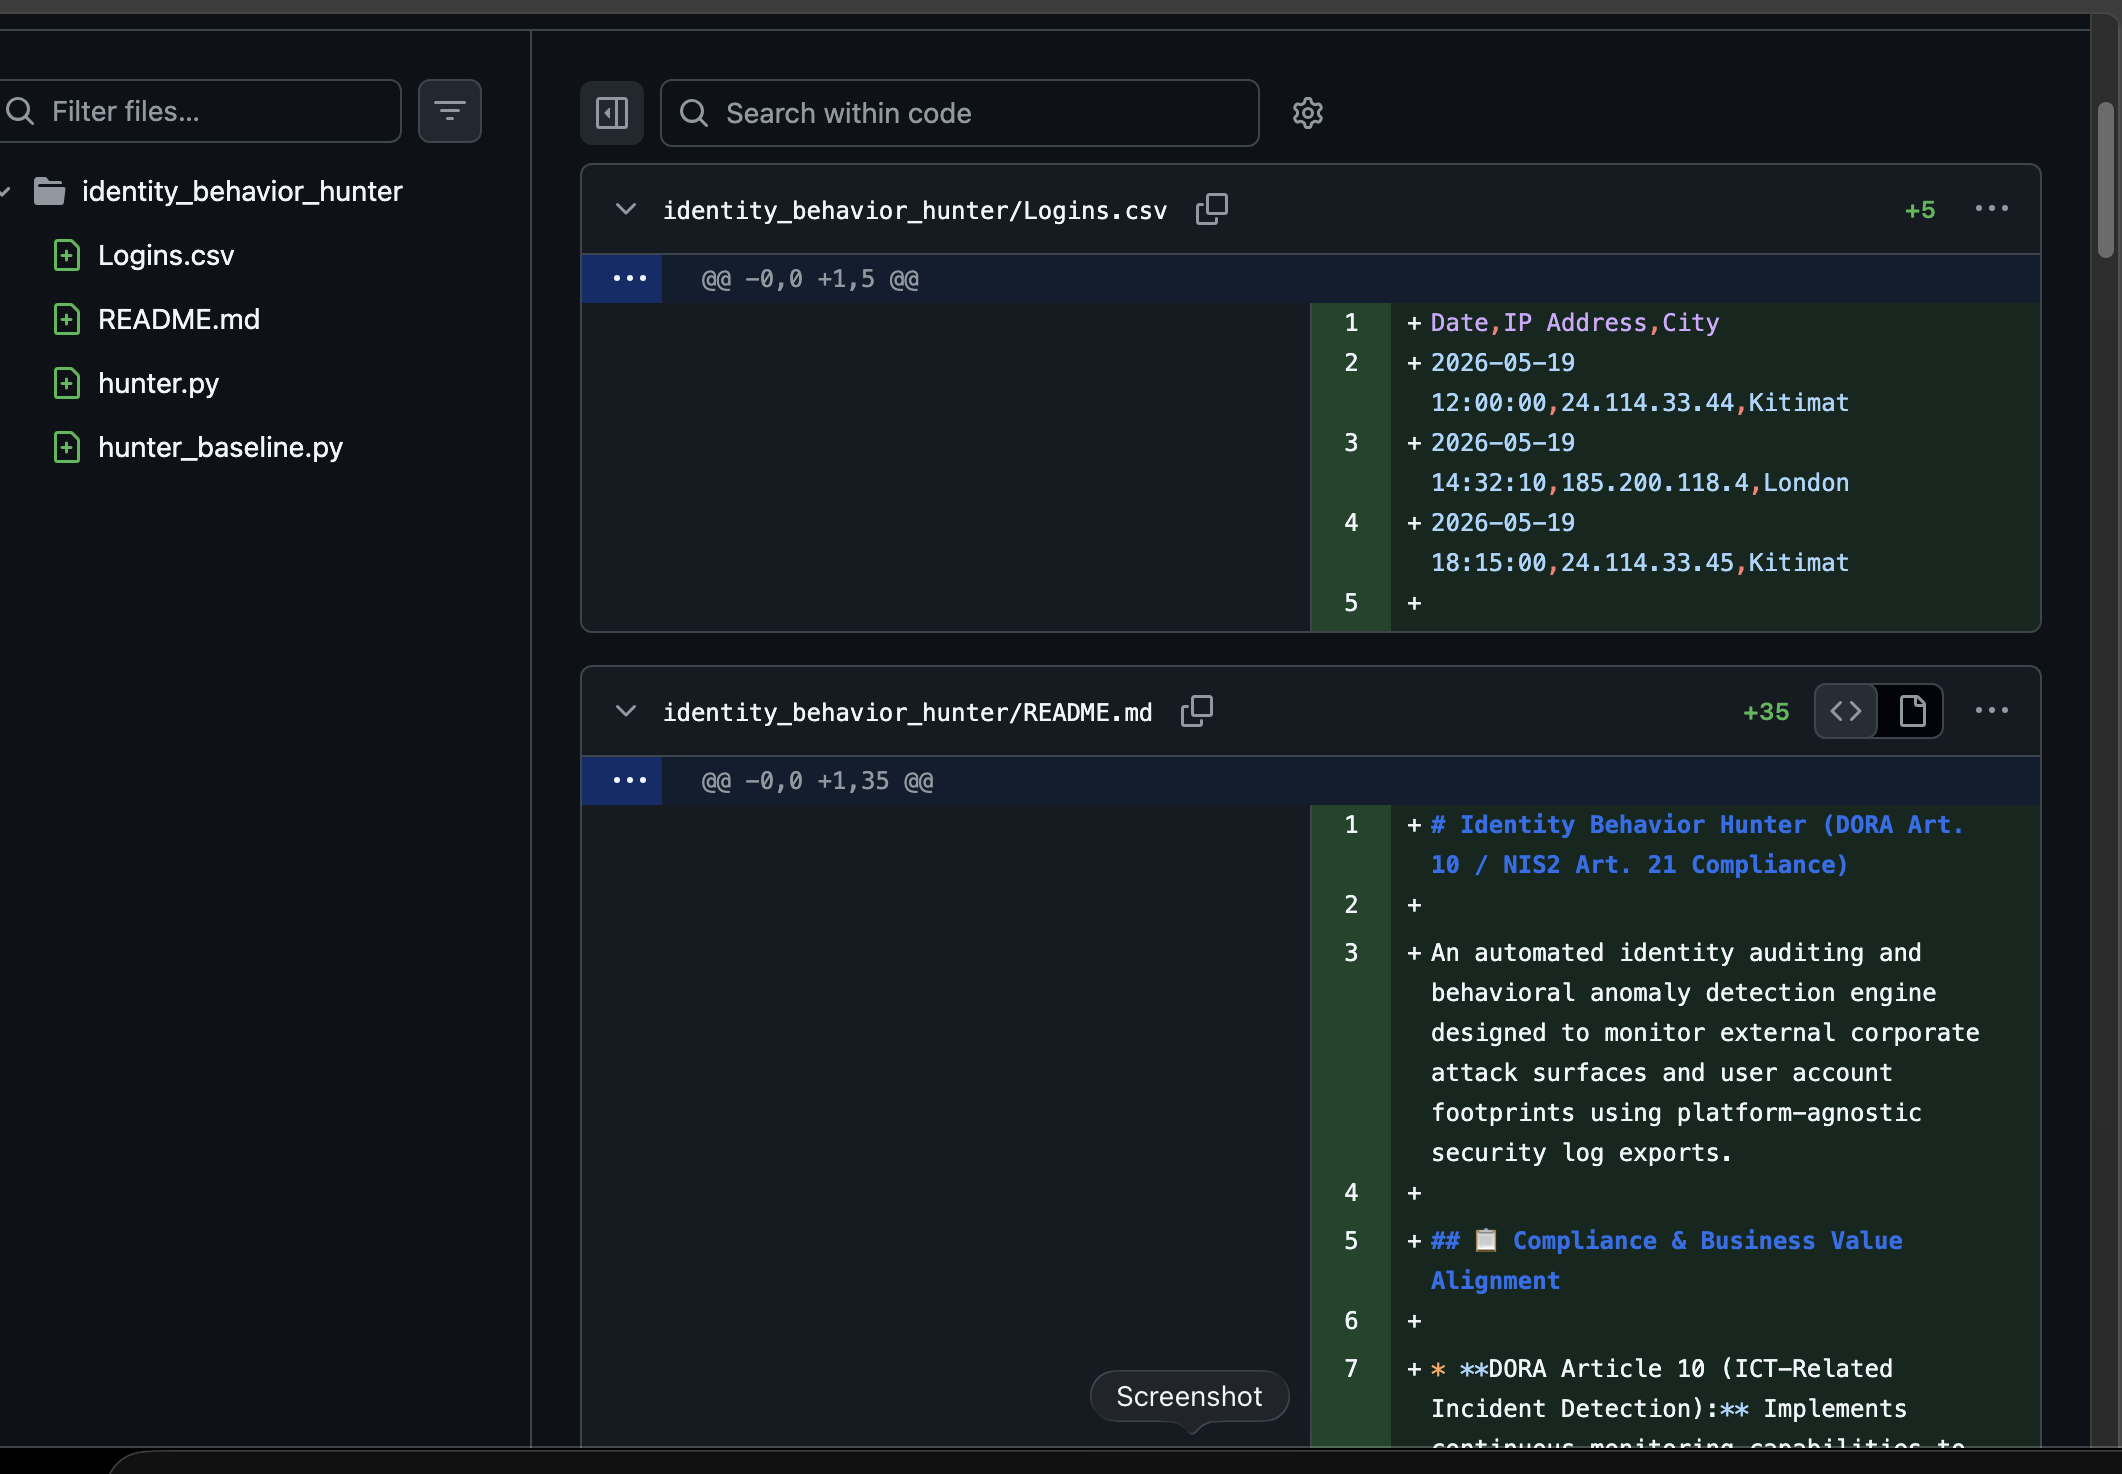
Task: Toggle the file tree sidebar panel icon
Action: pyautogui.click(x=611, y=113)
